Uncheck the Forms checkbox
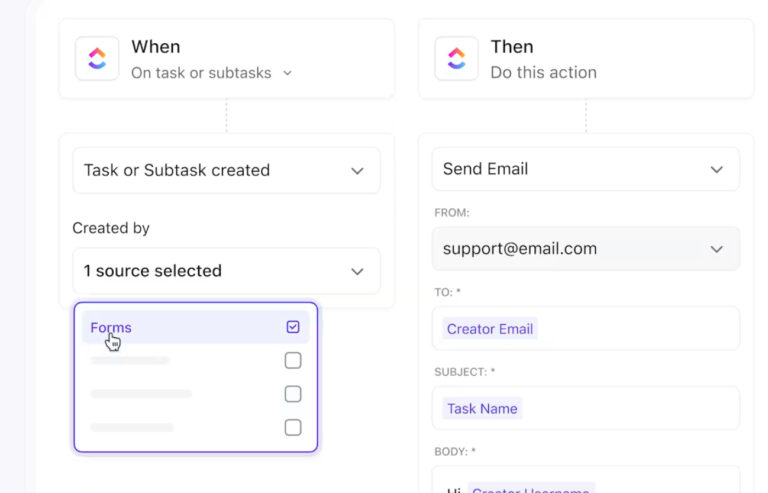Viewport: 768px width, 493px height. pyautogui.click(x=293, y=327)
